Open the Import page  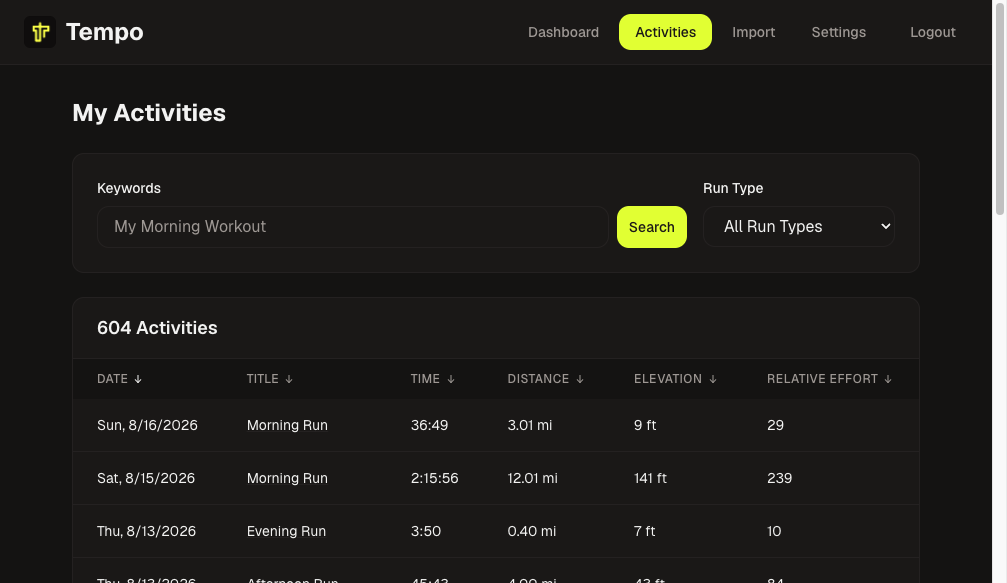753,32
